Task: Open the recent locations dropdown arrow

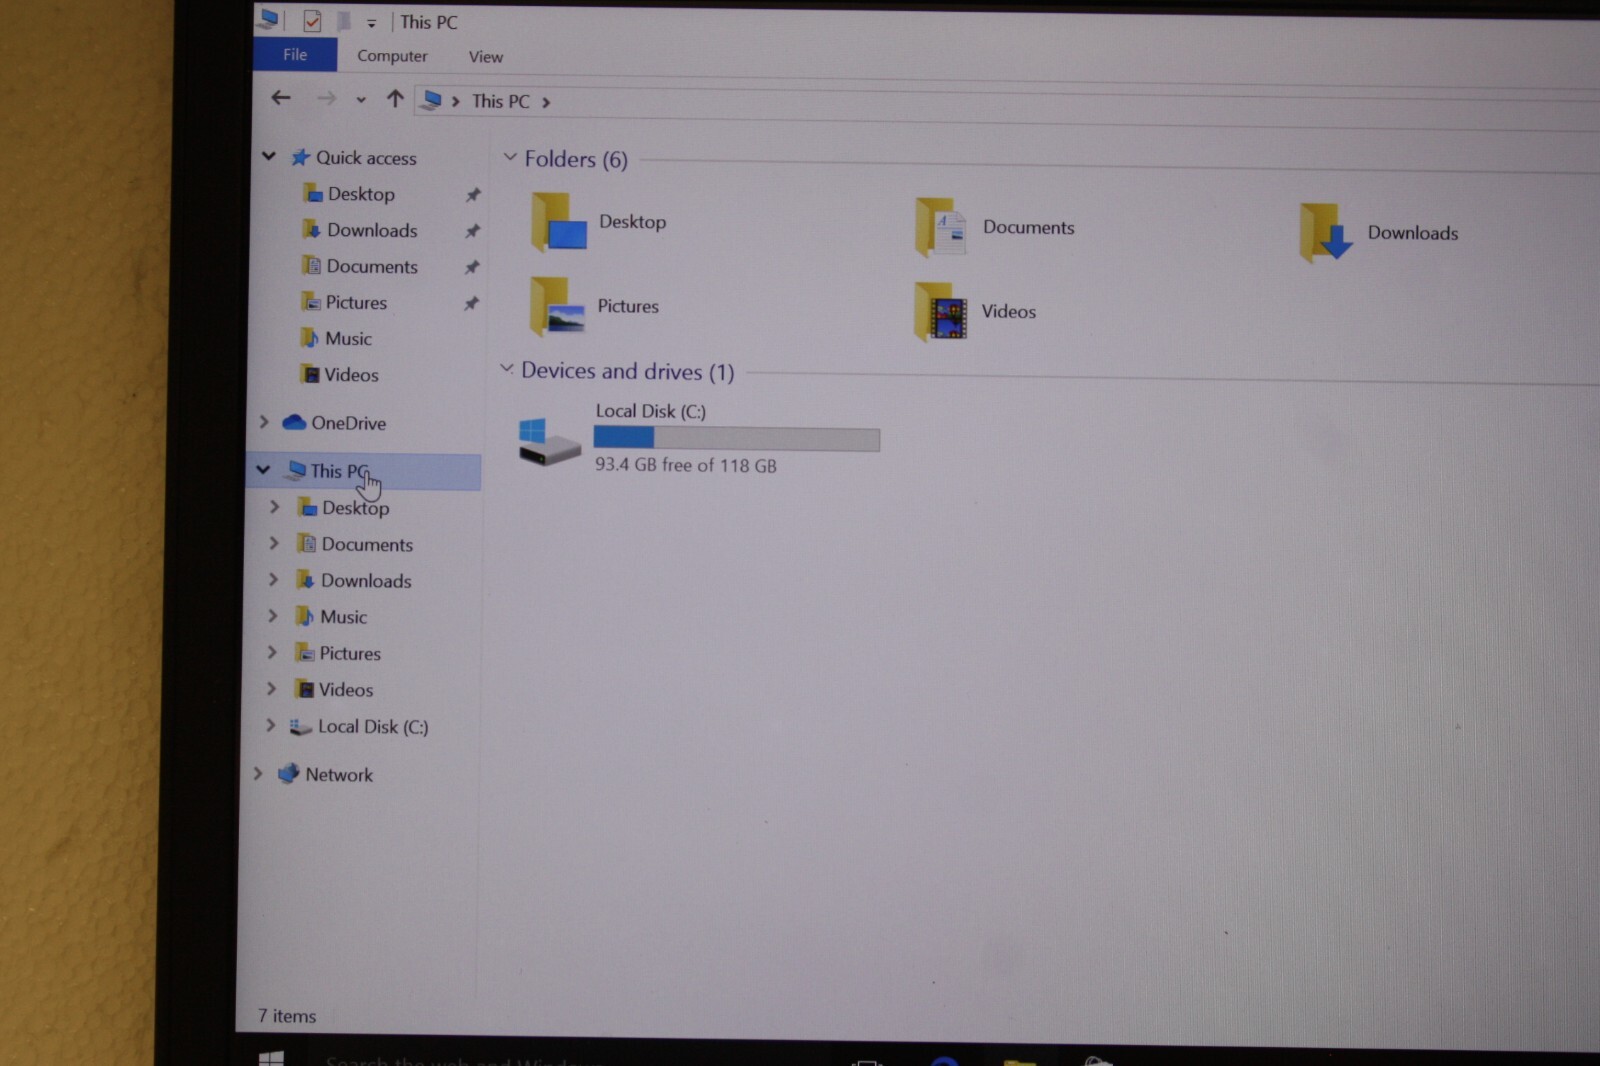Action: point(361,100)
